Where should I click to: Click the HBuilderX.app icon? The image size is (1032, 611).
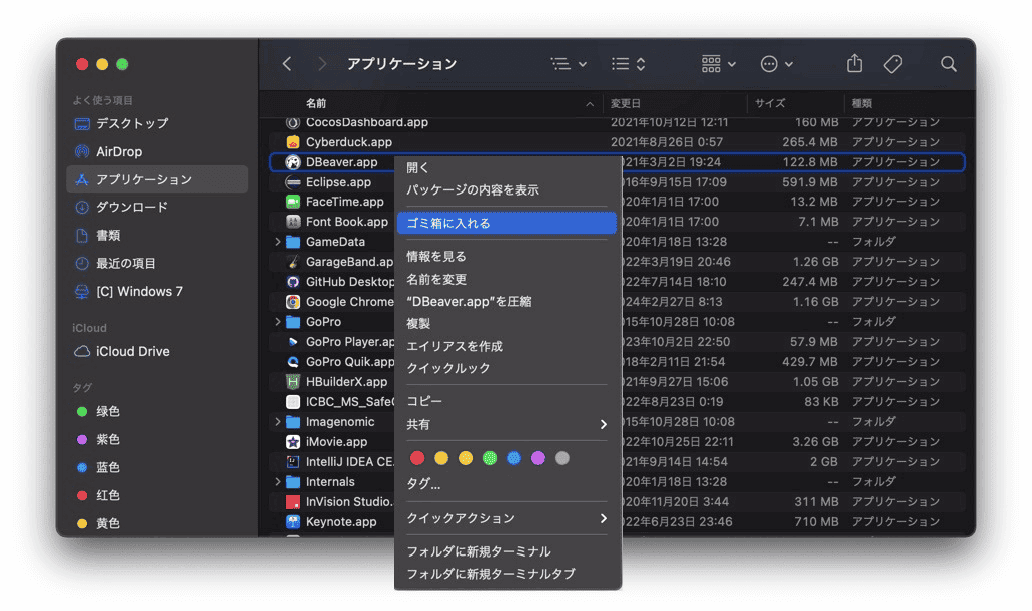(293, 382)
